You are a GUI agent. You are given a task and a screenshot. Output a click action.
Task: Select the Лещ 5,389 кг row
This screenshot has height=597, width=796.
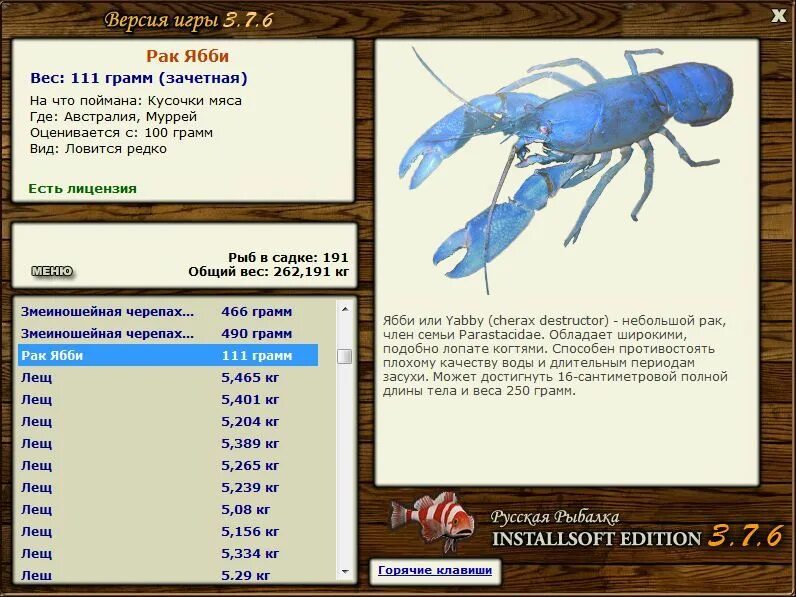(x=168, y=444)
